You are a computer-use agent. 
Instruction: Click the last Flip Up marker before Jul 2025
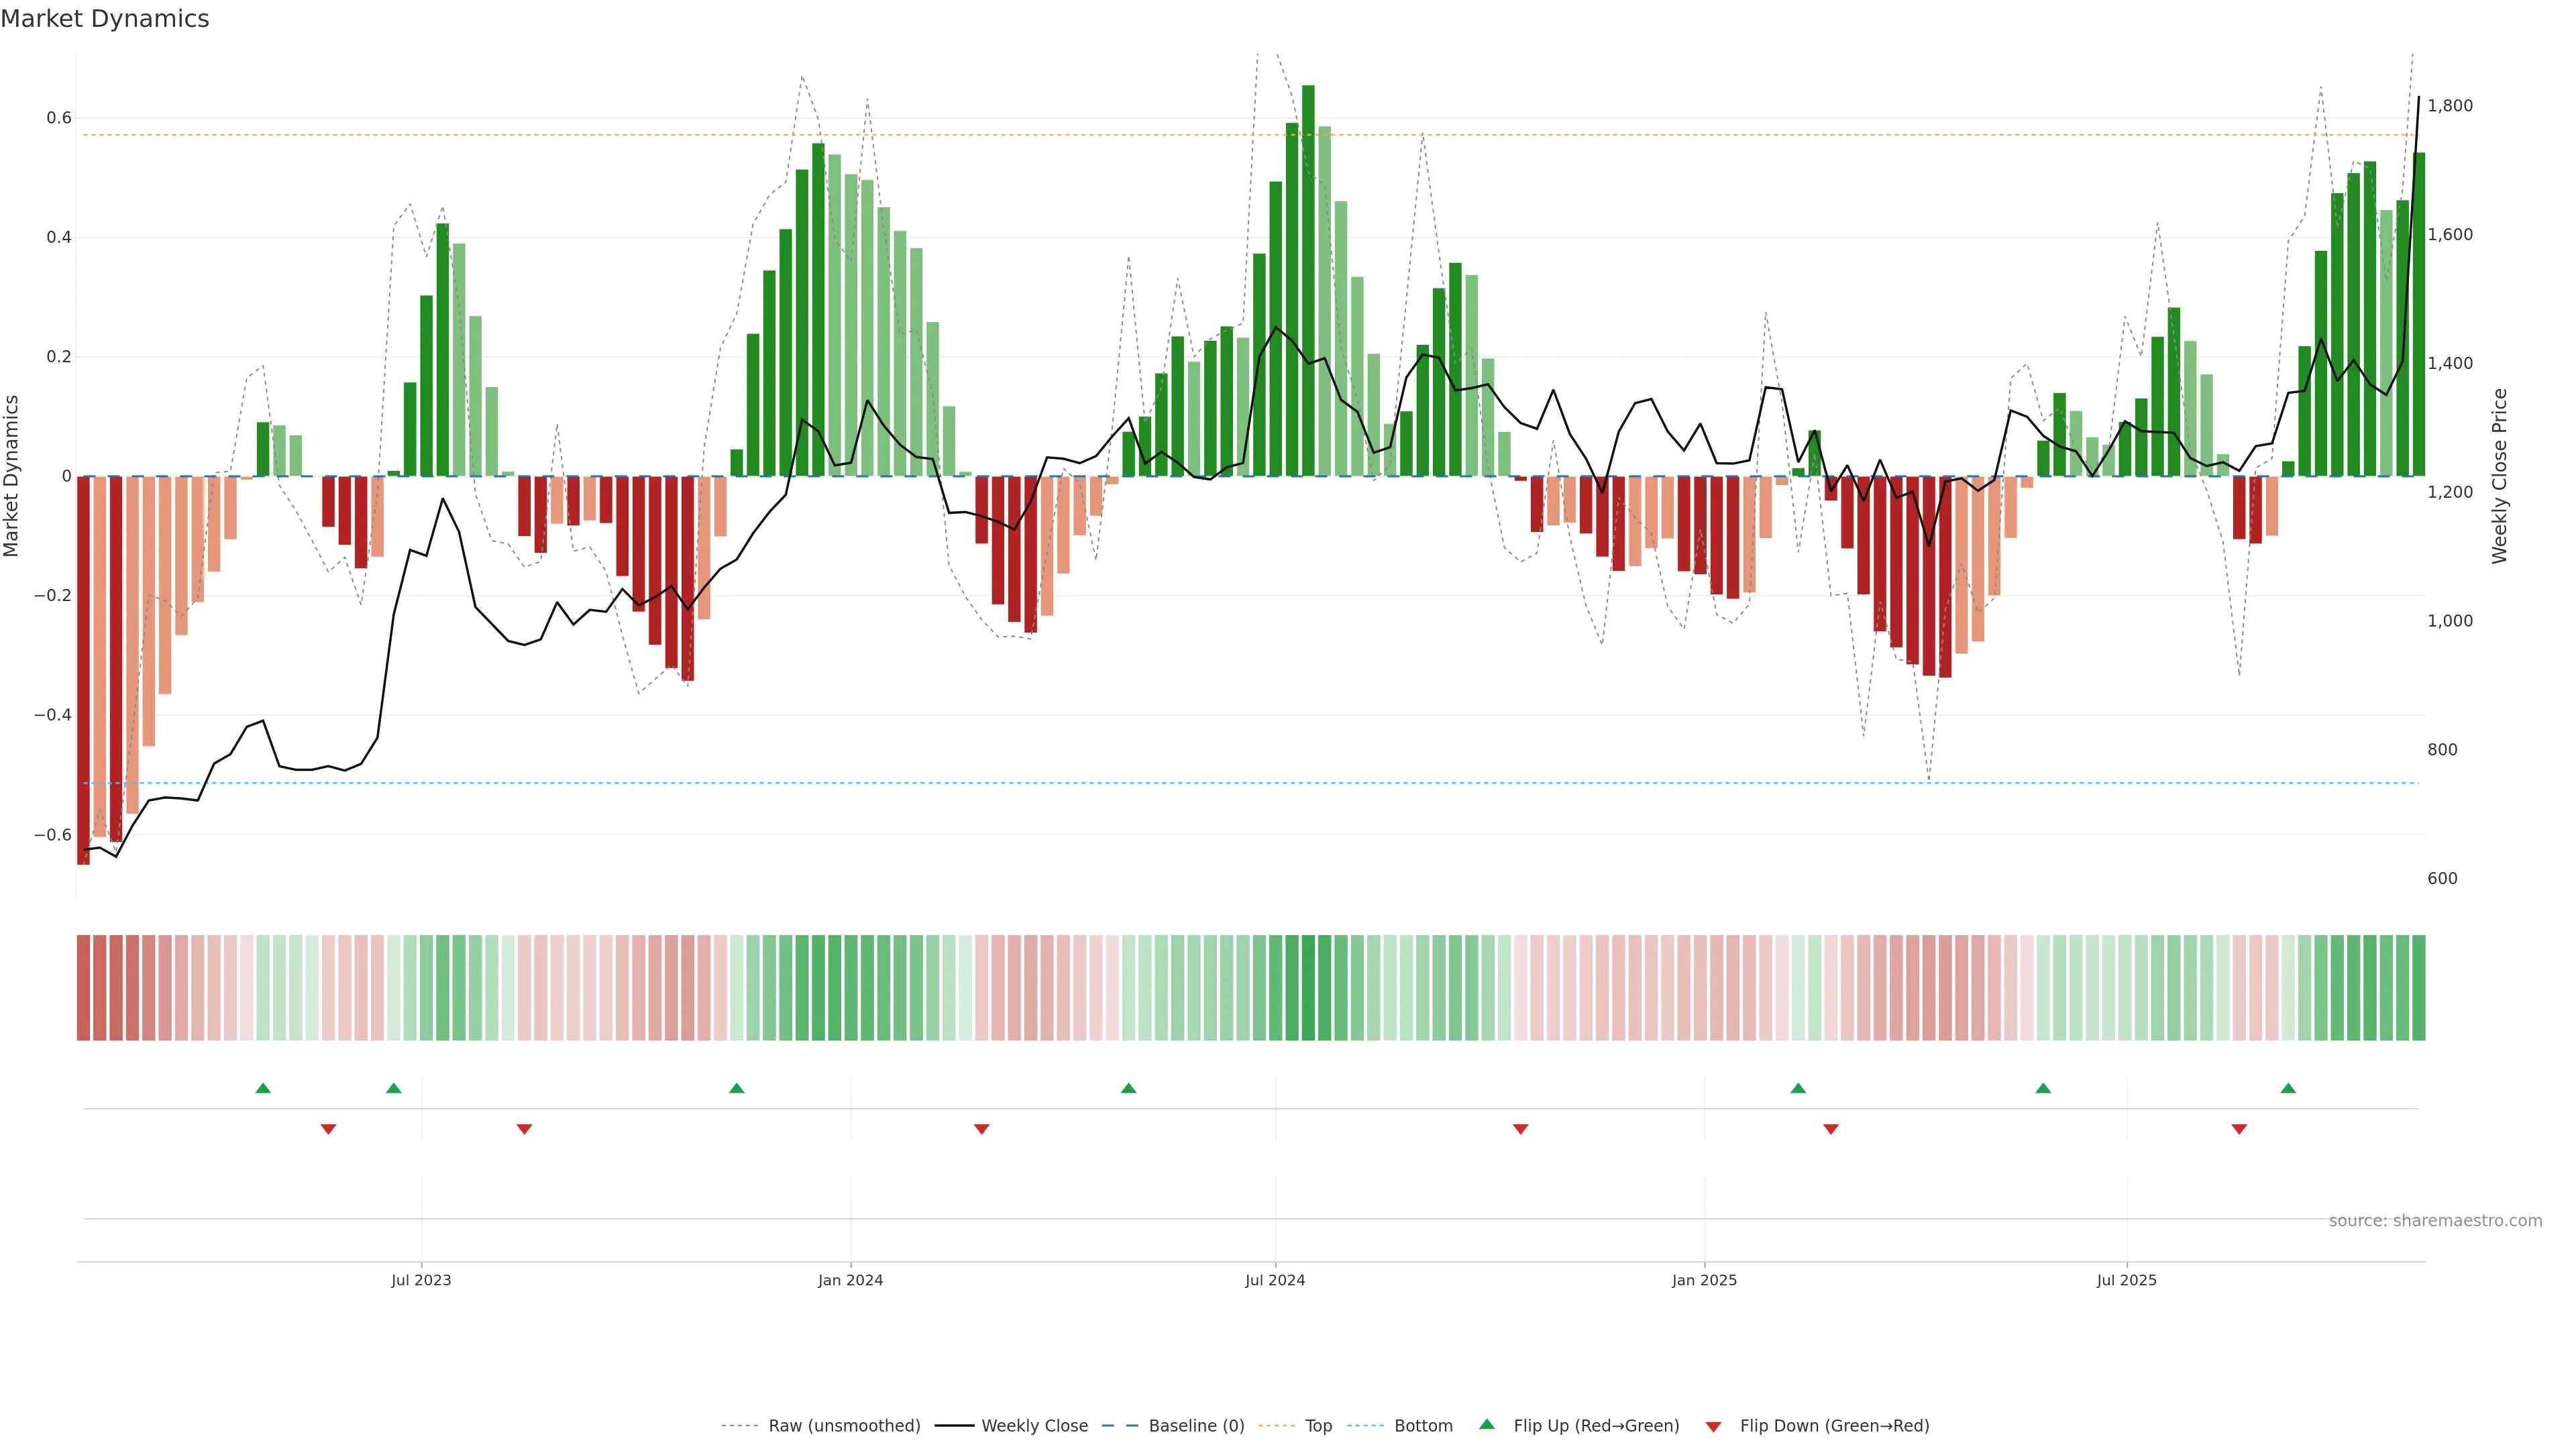tap(2043, 1088)
